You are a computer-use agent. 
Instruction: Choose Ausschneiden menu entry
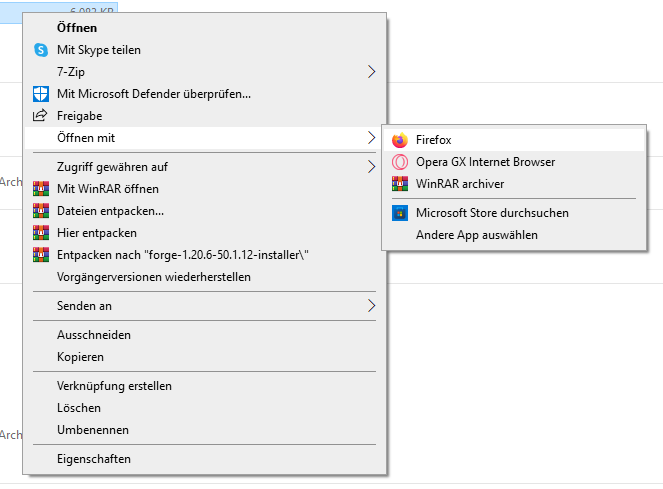click(94, 335)
